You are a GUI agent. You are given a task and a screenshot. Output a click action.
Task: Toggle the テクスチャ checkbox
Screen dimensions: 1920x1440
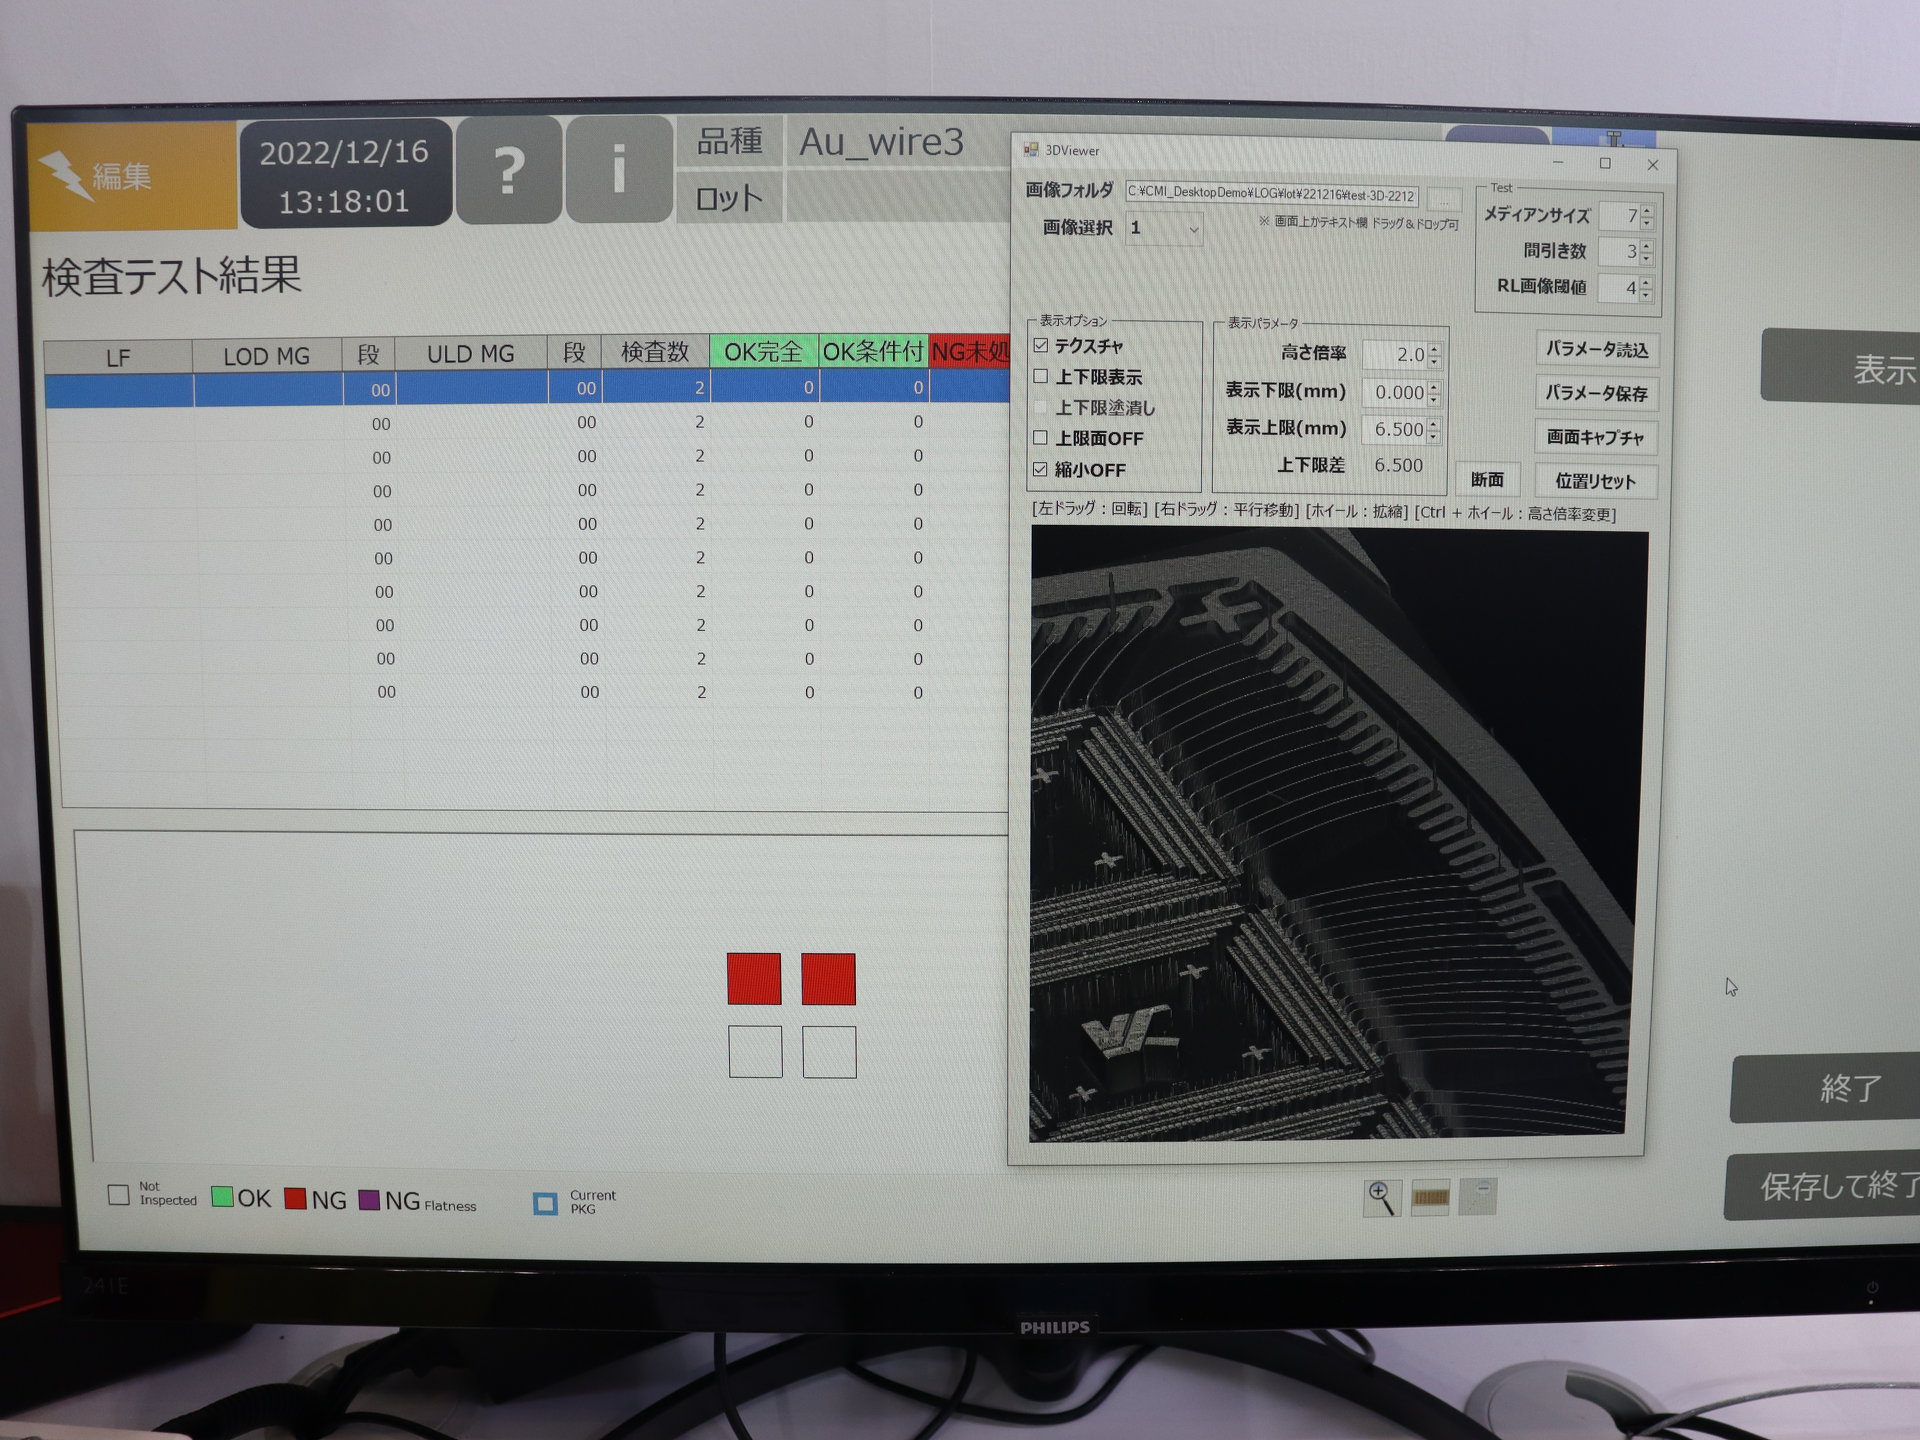(1041, 345)
